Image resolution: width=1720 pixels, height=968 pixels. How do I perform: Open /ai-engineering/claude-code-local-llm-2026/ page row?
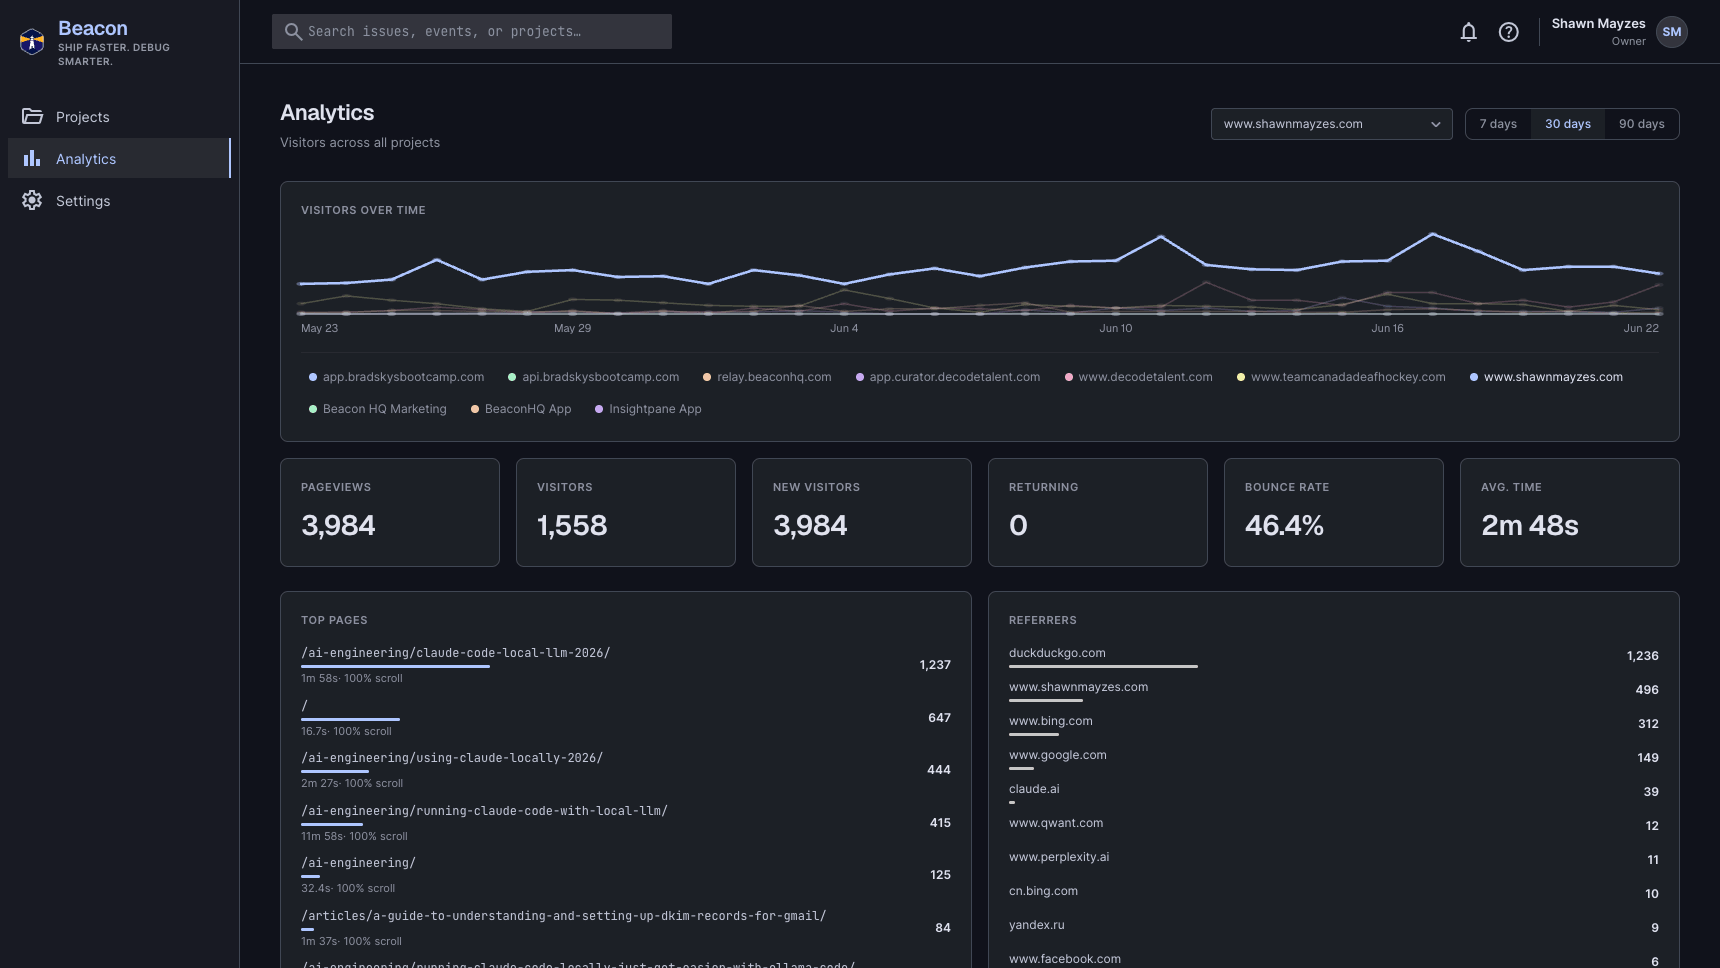point(626,665)
